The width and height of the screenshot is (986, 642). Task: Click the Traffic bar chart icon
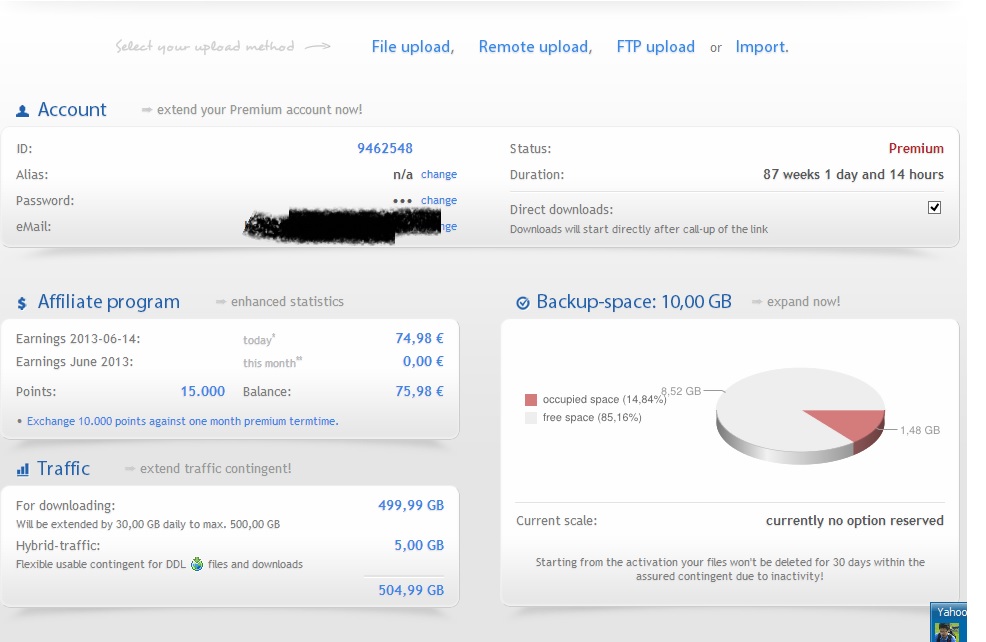[22, 470]
